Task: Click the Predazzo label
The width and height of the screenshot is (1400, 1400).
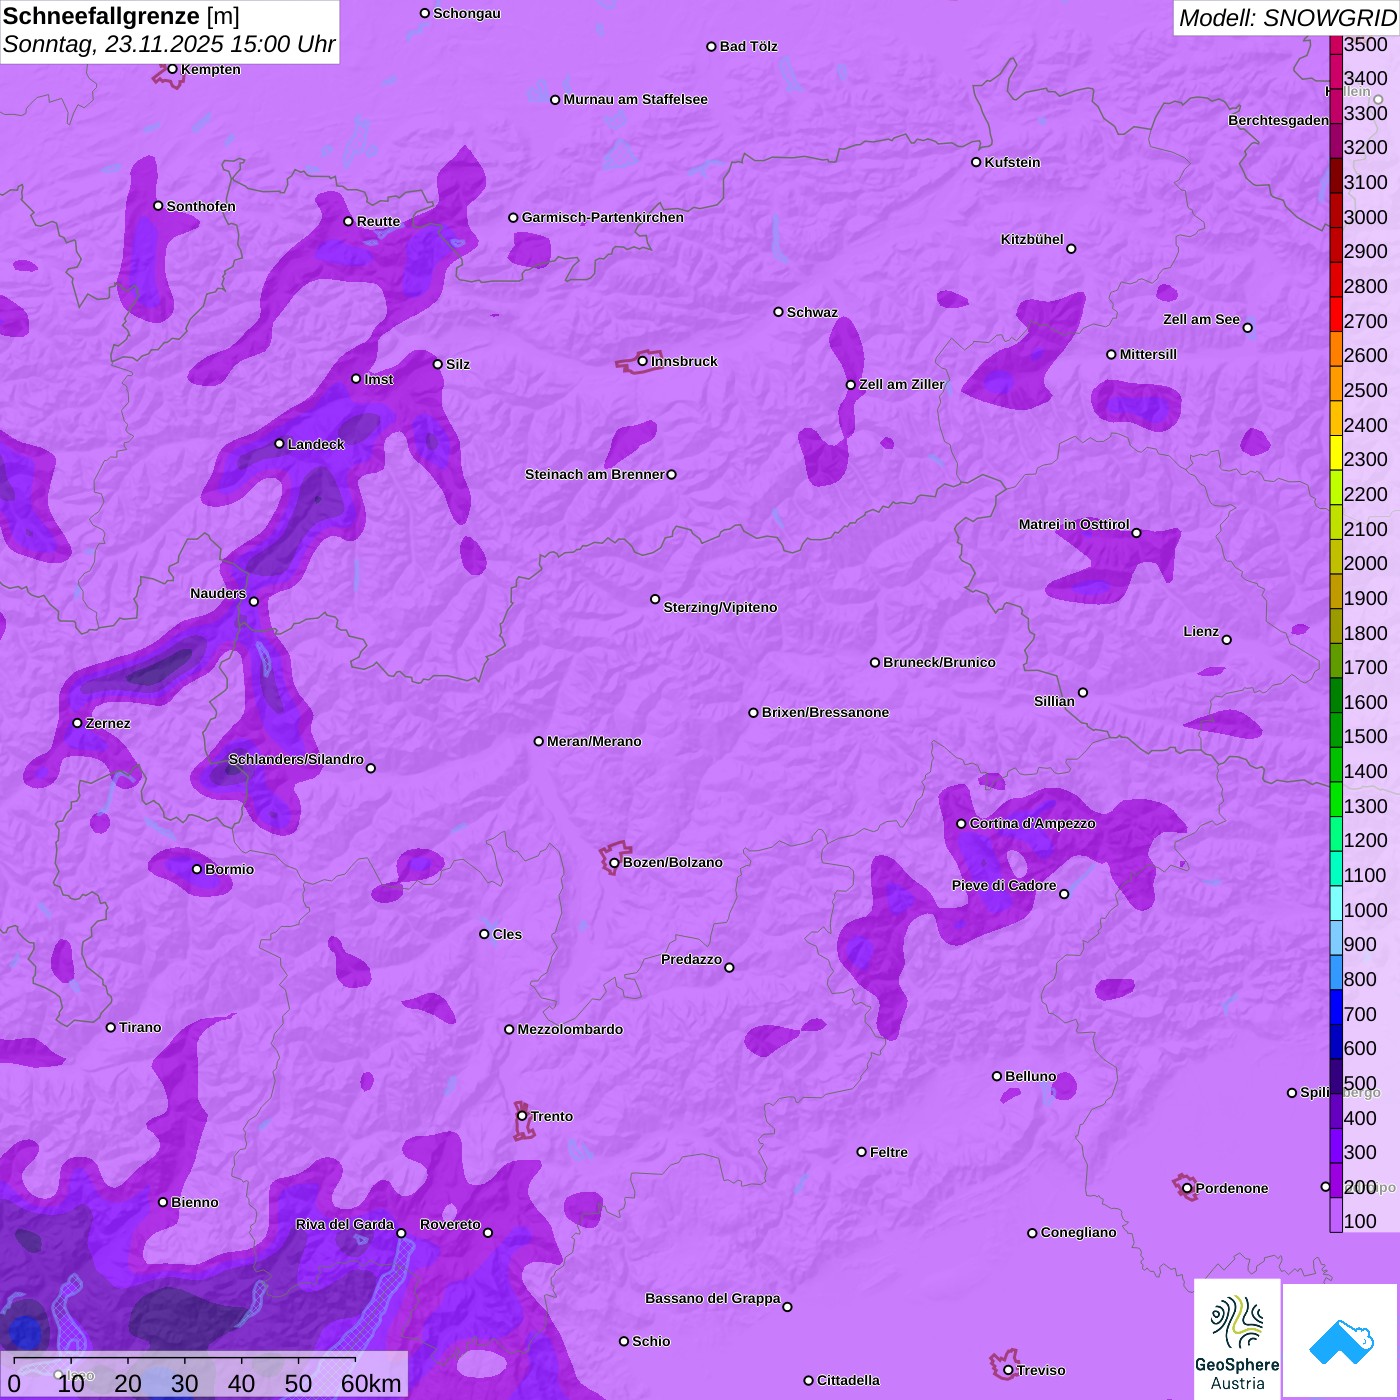Action: point(691,959)
